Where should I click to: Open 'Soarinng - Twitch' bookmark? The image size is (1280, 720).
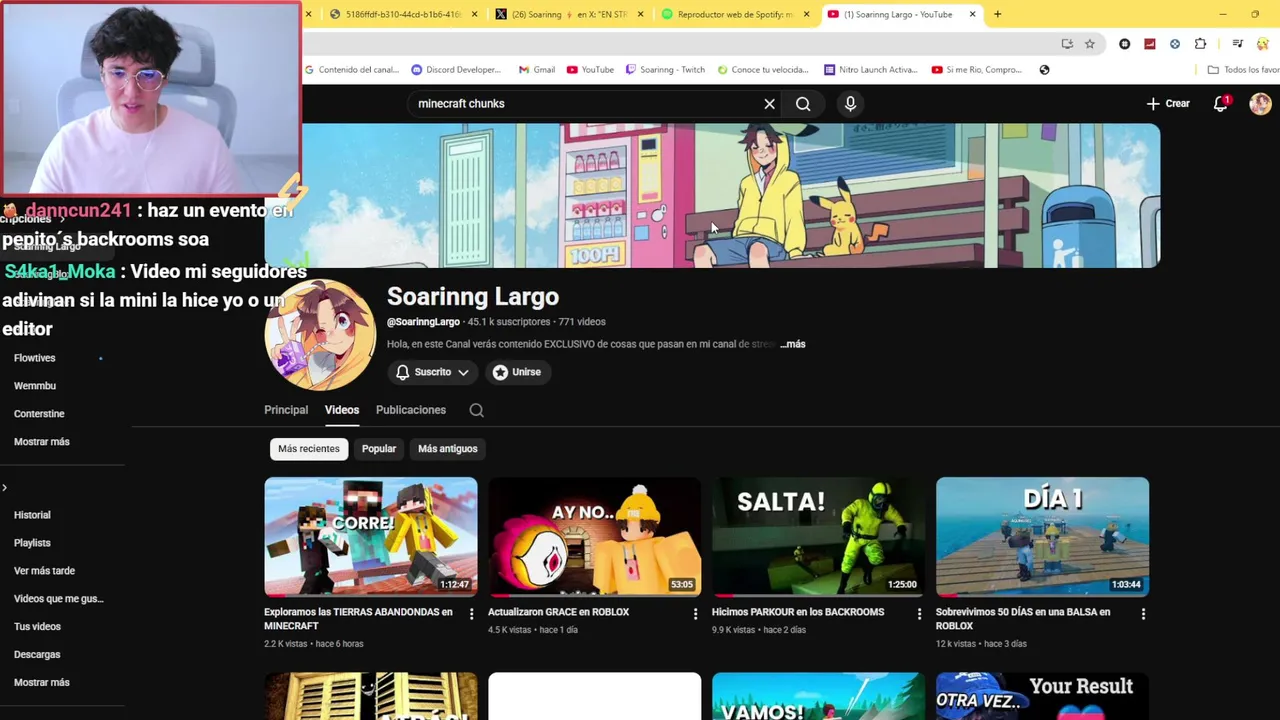[x=665, y=70]
